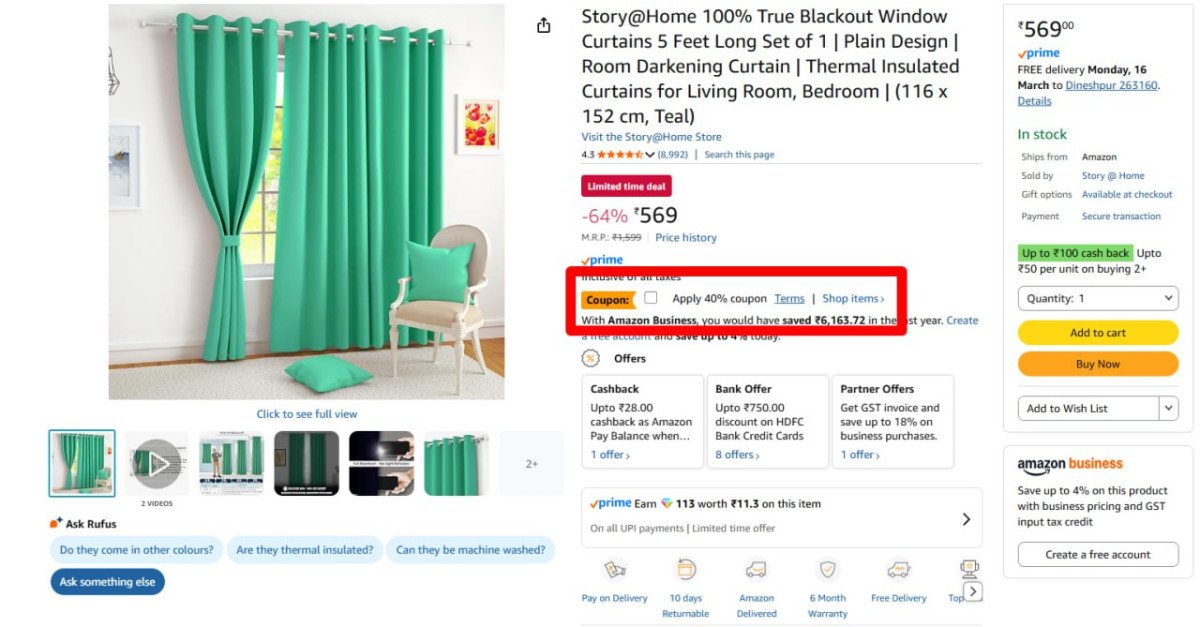The image size is (1200, 627).
Task: Open the star rating breakdown chevron
Action: [650, 155]
